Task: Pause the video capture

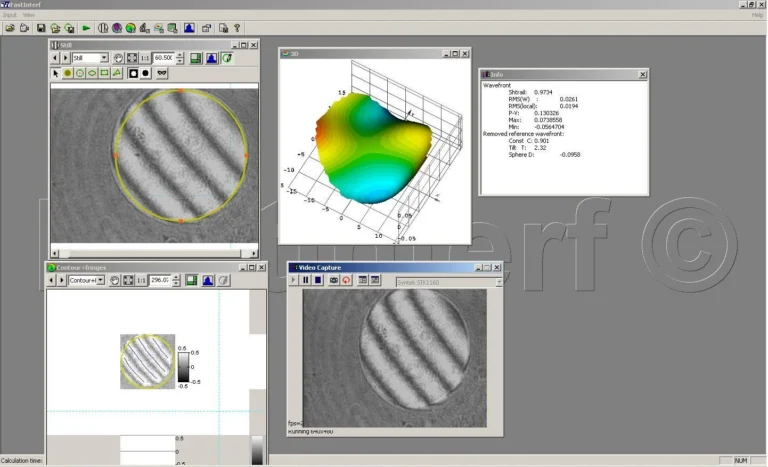Action: [306, 280]
